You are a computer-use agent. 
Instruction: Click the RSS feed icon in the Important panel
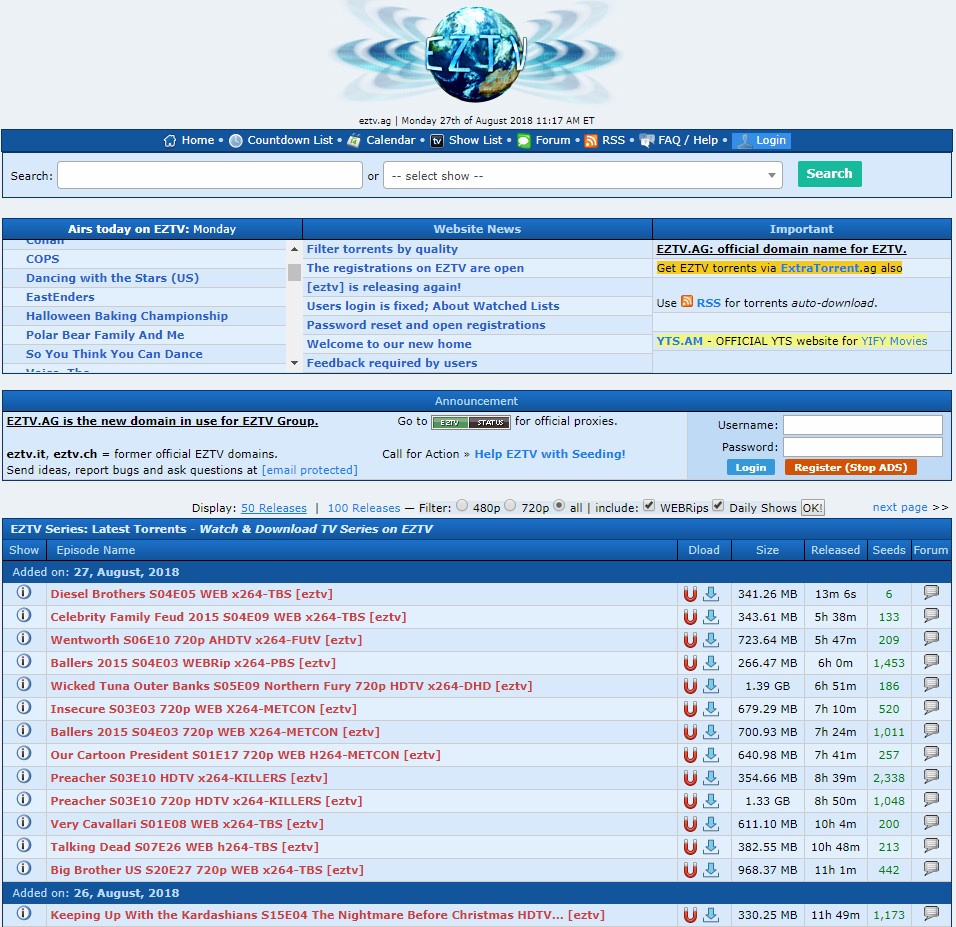[687, 302]
